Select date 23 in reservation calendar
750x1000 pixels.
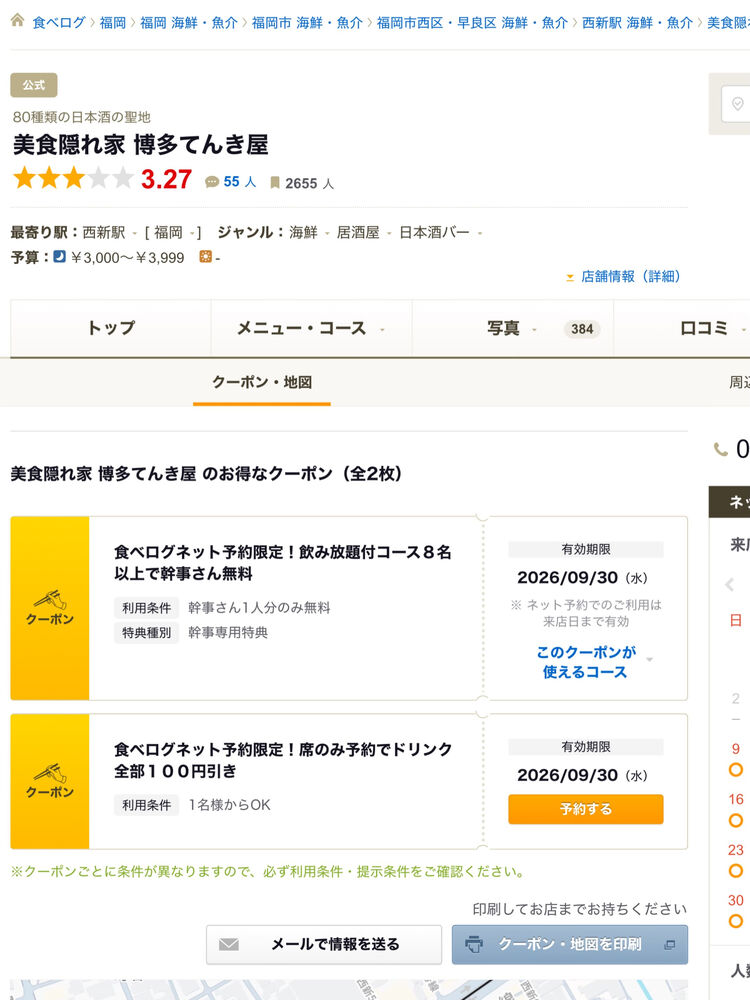pos(736,861)
